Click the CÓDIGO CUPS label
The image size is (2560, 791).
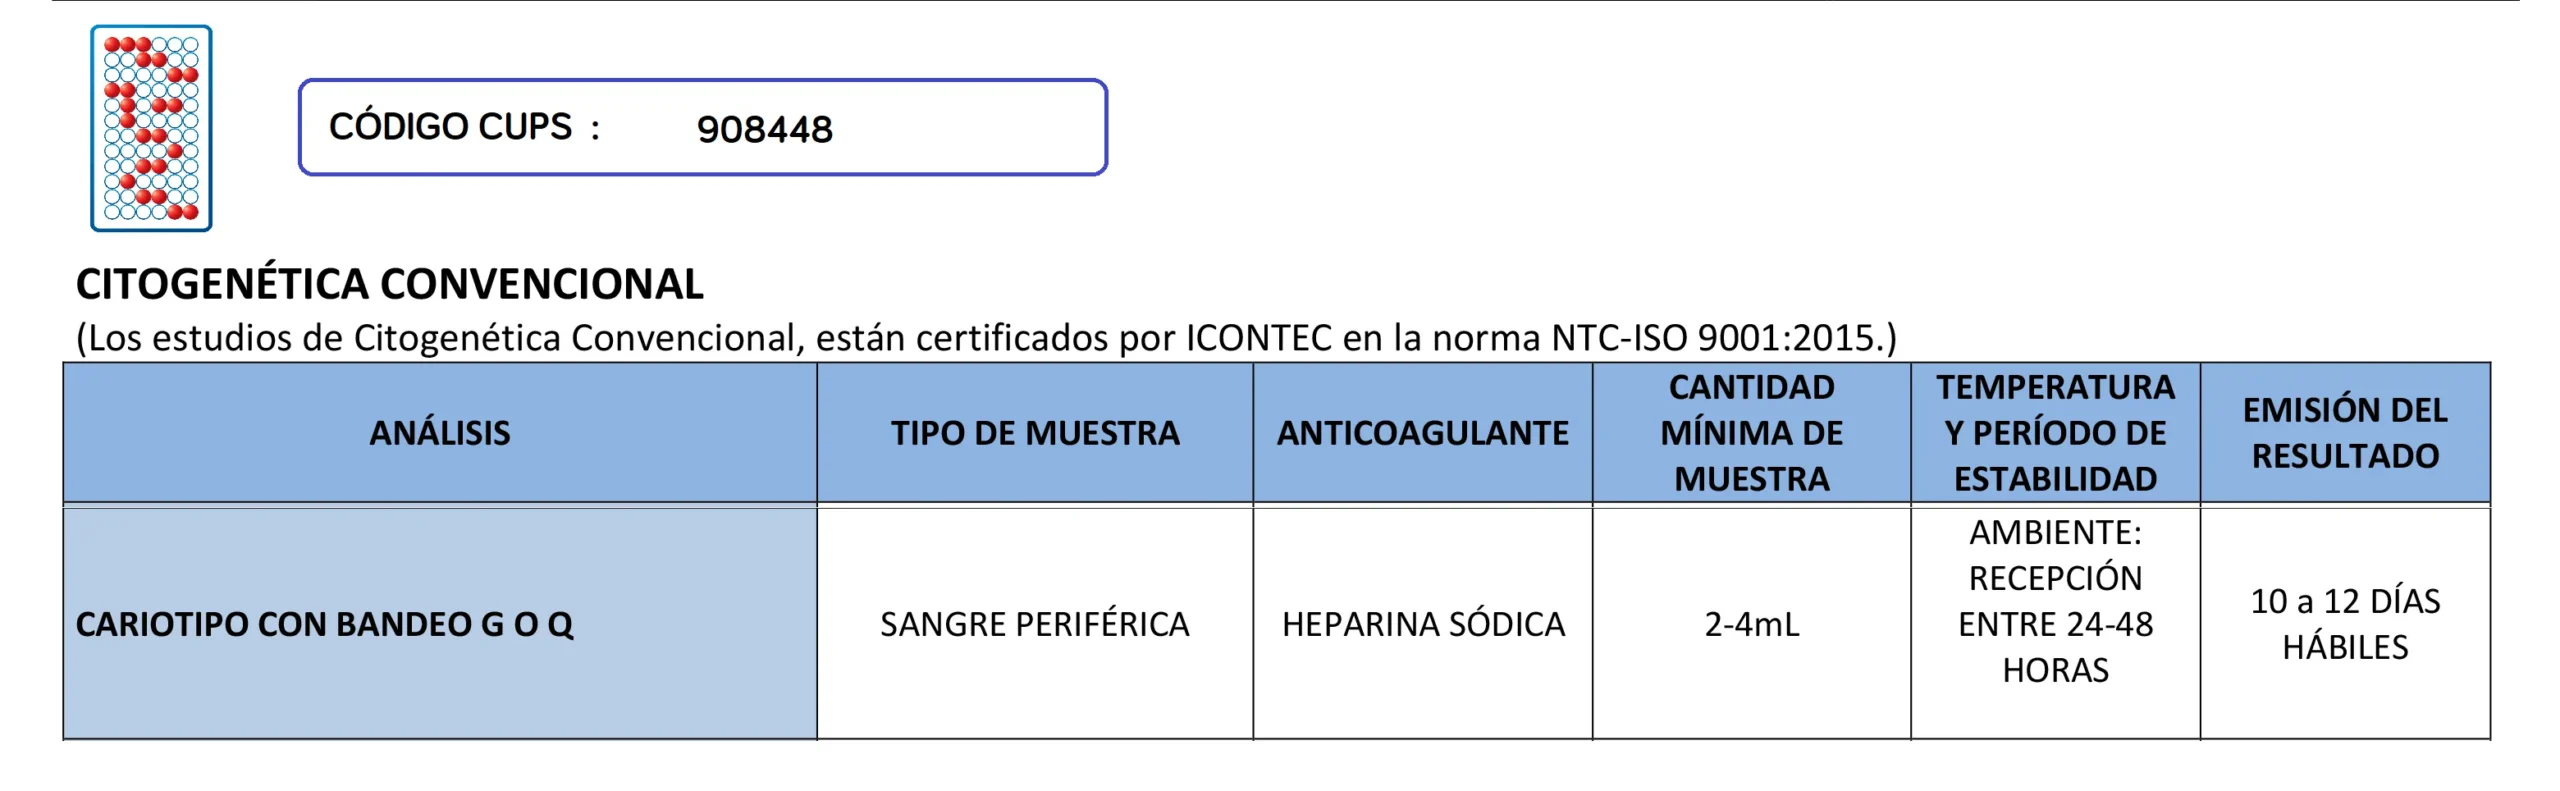(451, 127)
